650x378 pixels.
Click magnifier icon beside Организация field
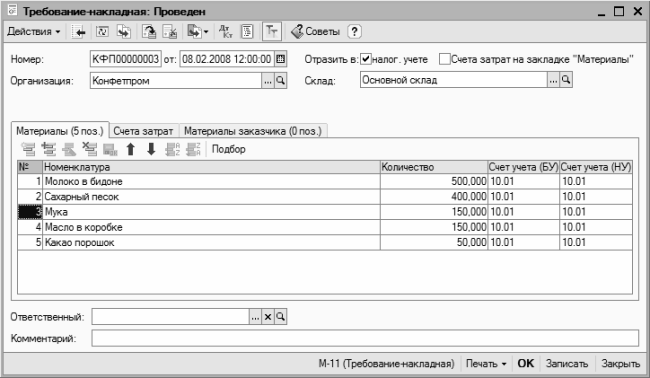(281, 80)
